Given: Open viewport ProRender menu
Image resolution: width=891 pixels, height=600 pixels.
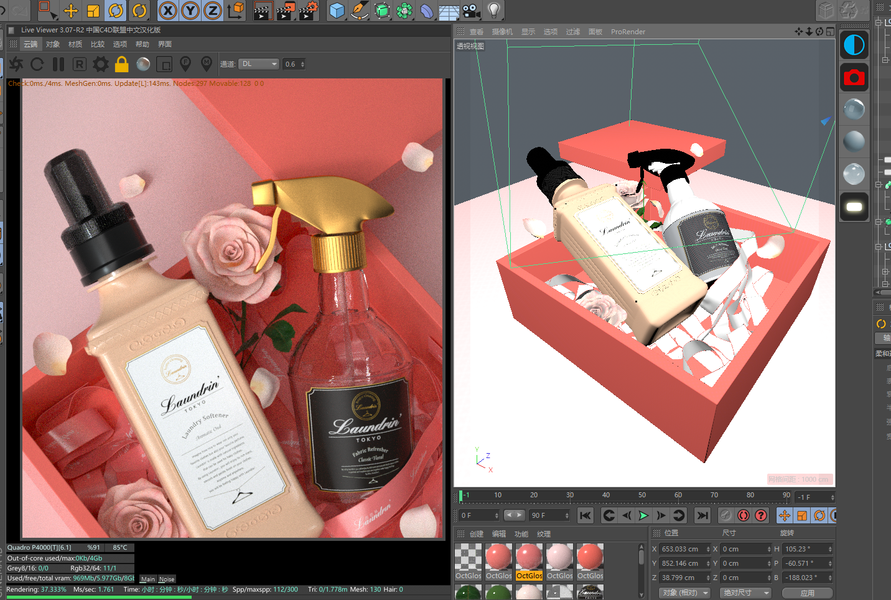Looking at the screenshot, I should (628, 32).
